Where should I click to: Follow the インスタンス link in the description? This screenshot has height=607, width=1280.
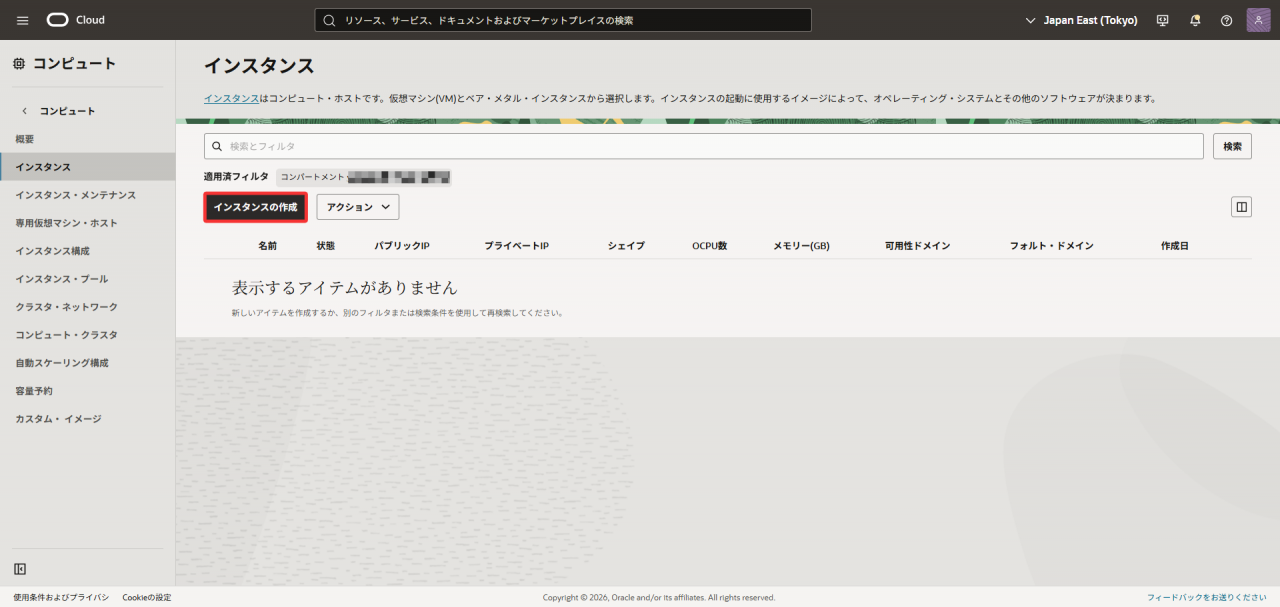coord(230,99)
